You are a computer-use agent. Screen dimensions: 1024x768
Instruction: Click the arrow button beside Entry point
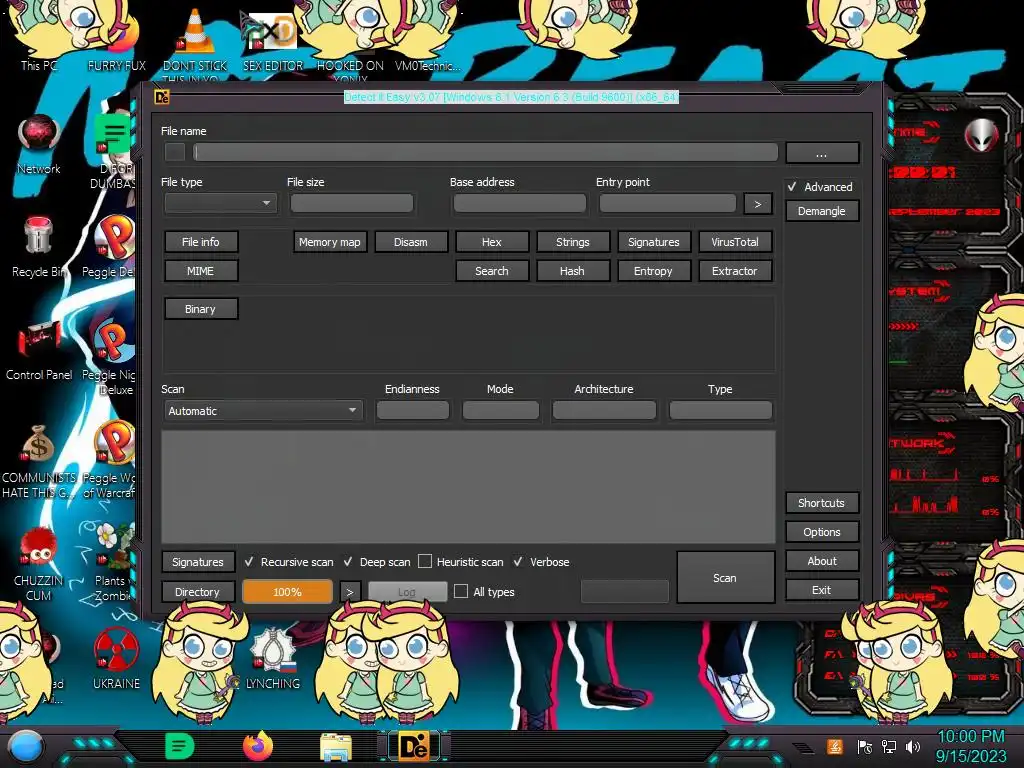pos(758,204)
